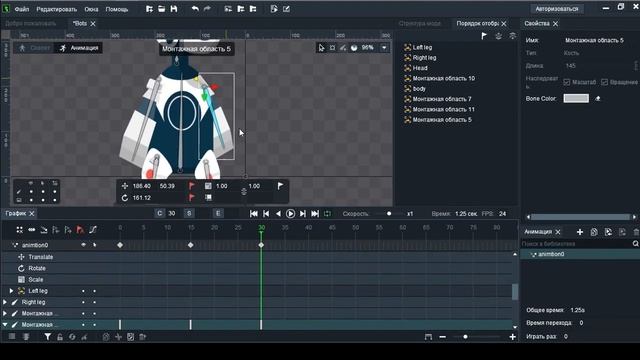Open the Файл menu

coord(22,9)
